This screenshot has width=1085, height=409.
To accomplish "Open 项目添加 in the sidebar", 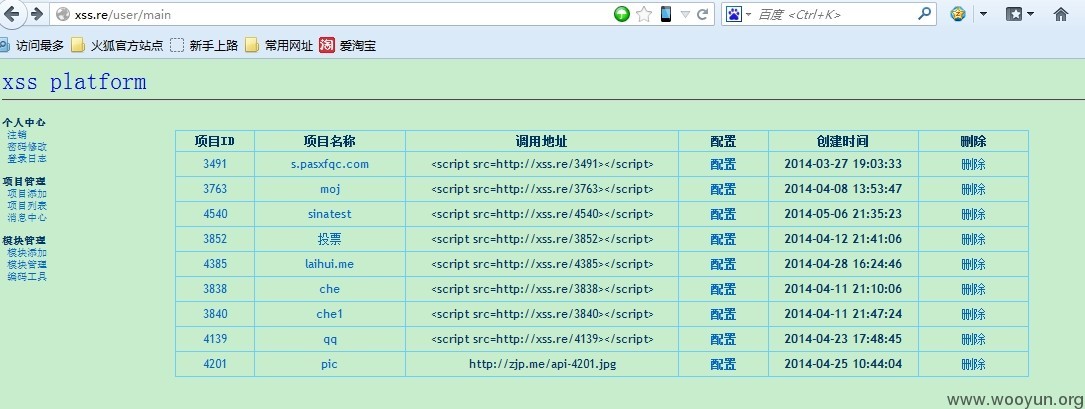I will click(27, 194).
